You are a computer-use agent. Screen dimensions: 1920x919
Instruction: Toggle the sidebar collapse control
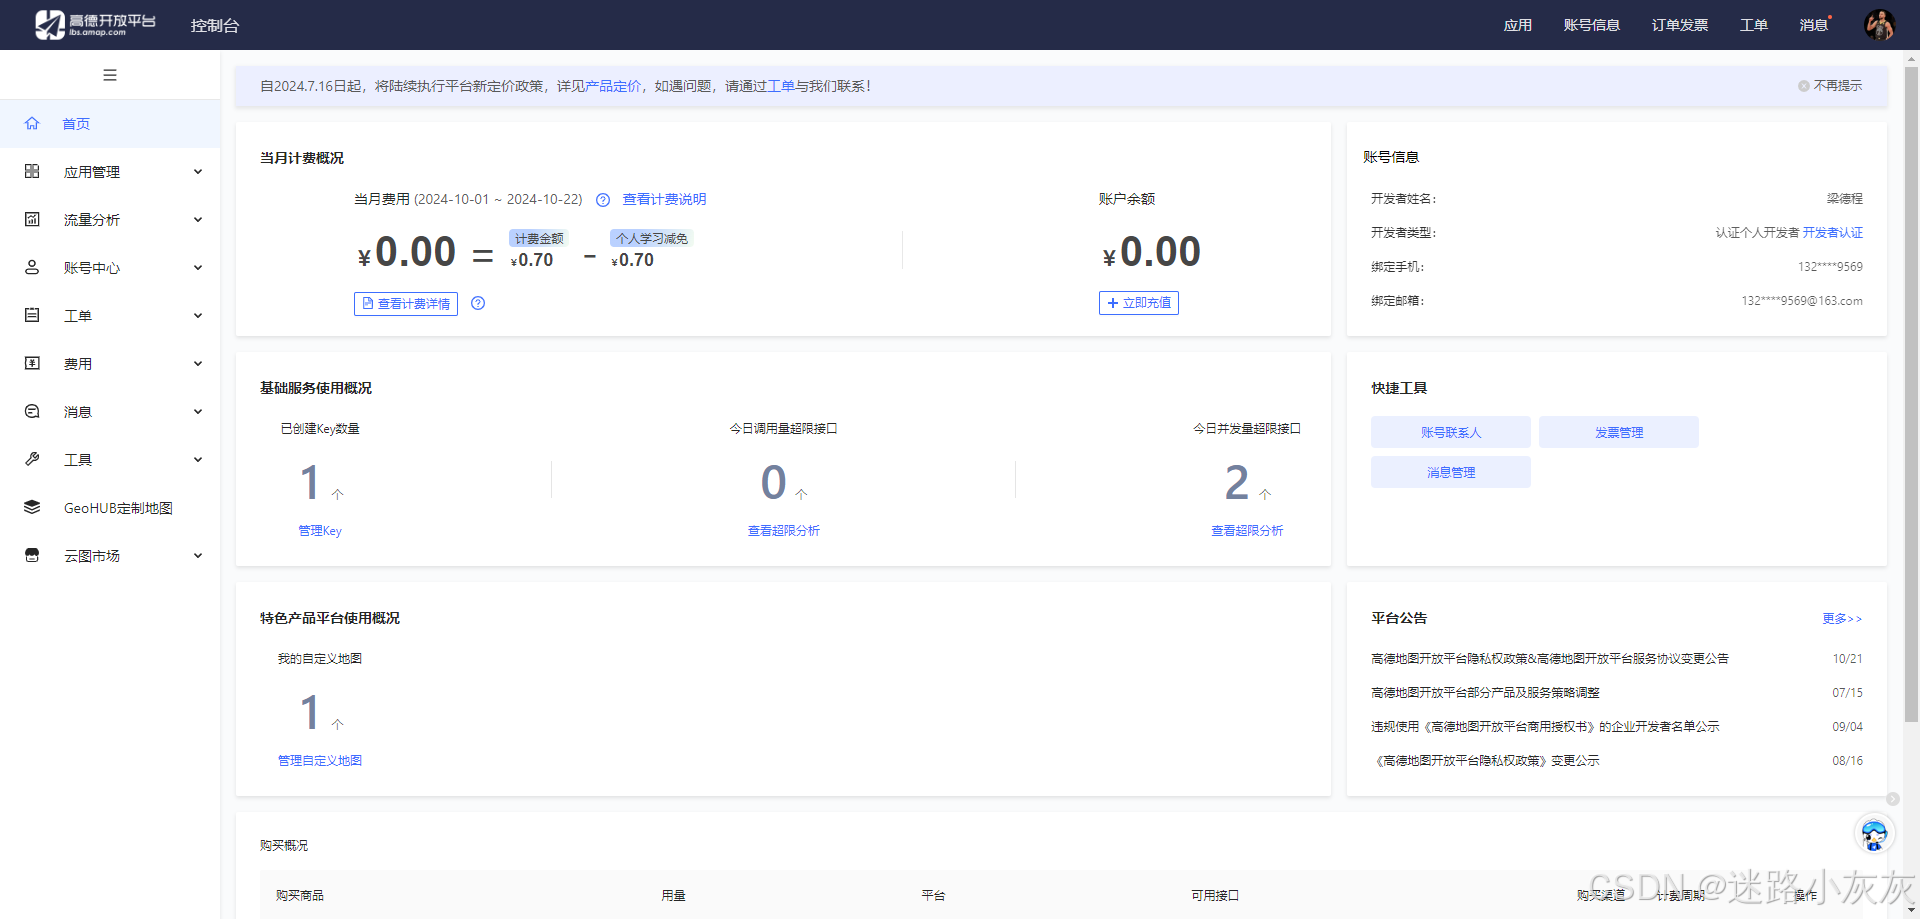point(110,75)
